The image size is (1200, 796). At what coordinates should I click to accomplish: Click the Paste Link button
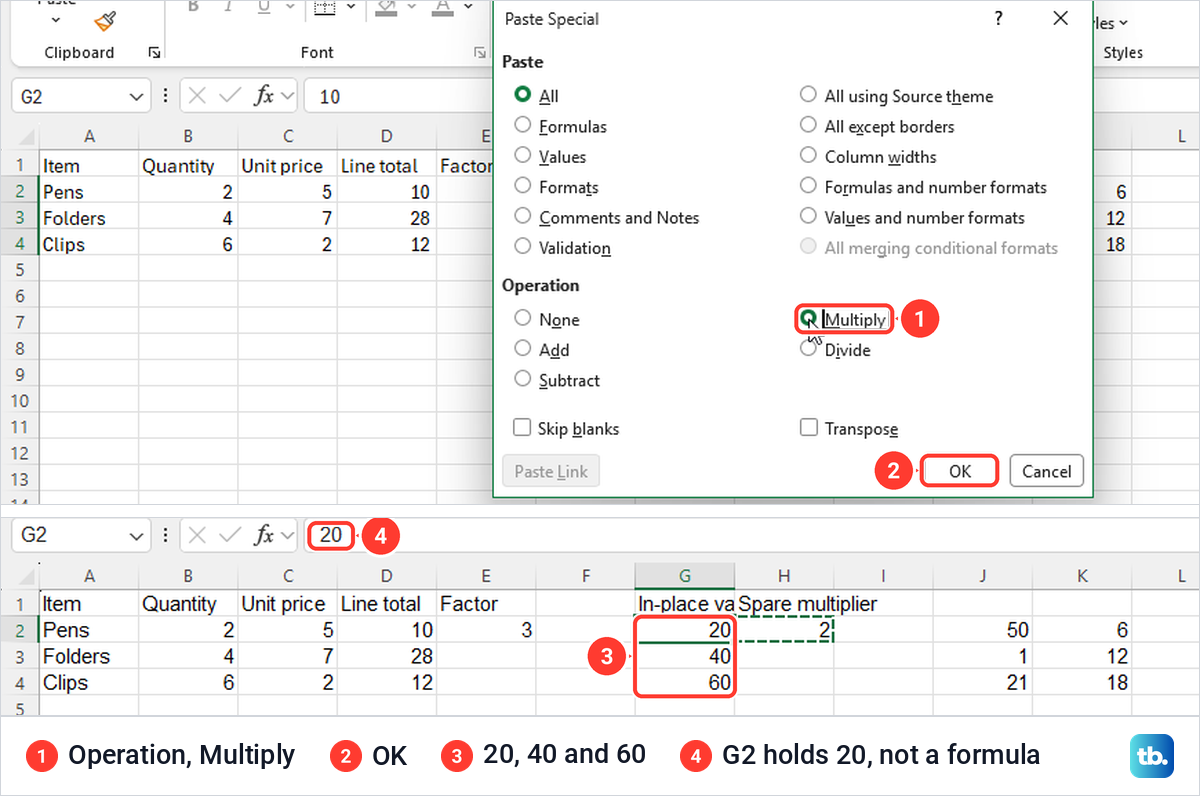[x=551, y=471]
